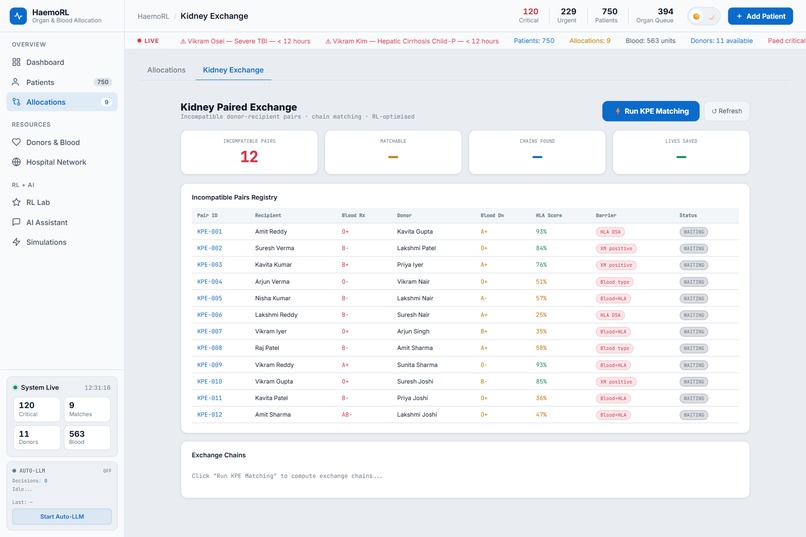The height and width of the screenshot is (537, 806).
Task: Click the Hospital Network globe icon
Action: [16, 162]
